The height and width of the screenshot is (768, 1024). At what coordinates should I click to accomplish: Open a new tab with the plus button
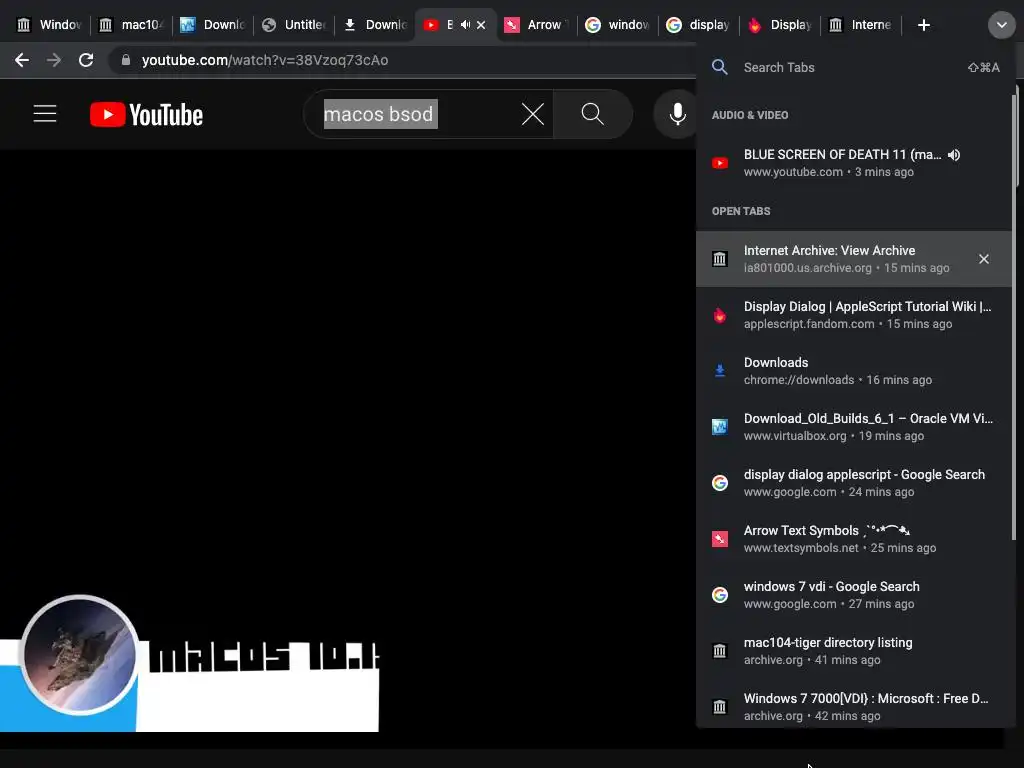(x=923, y=25)
